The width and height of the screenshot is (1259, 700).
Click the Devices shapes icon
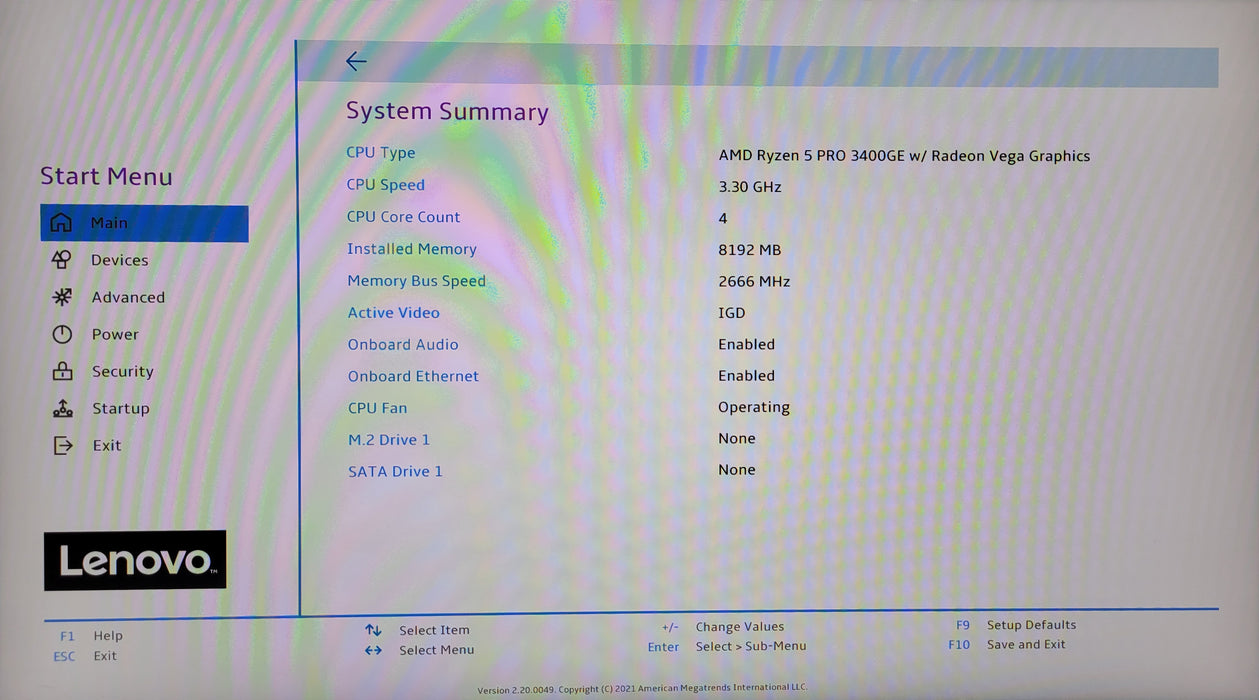pos(61,260)
